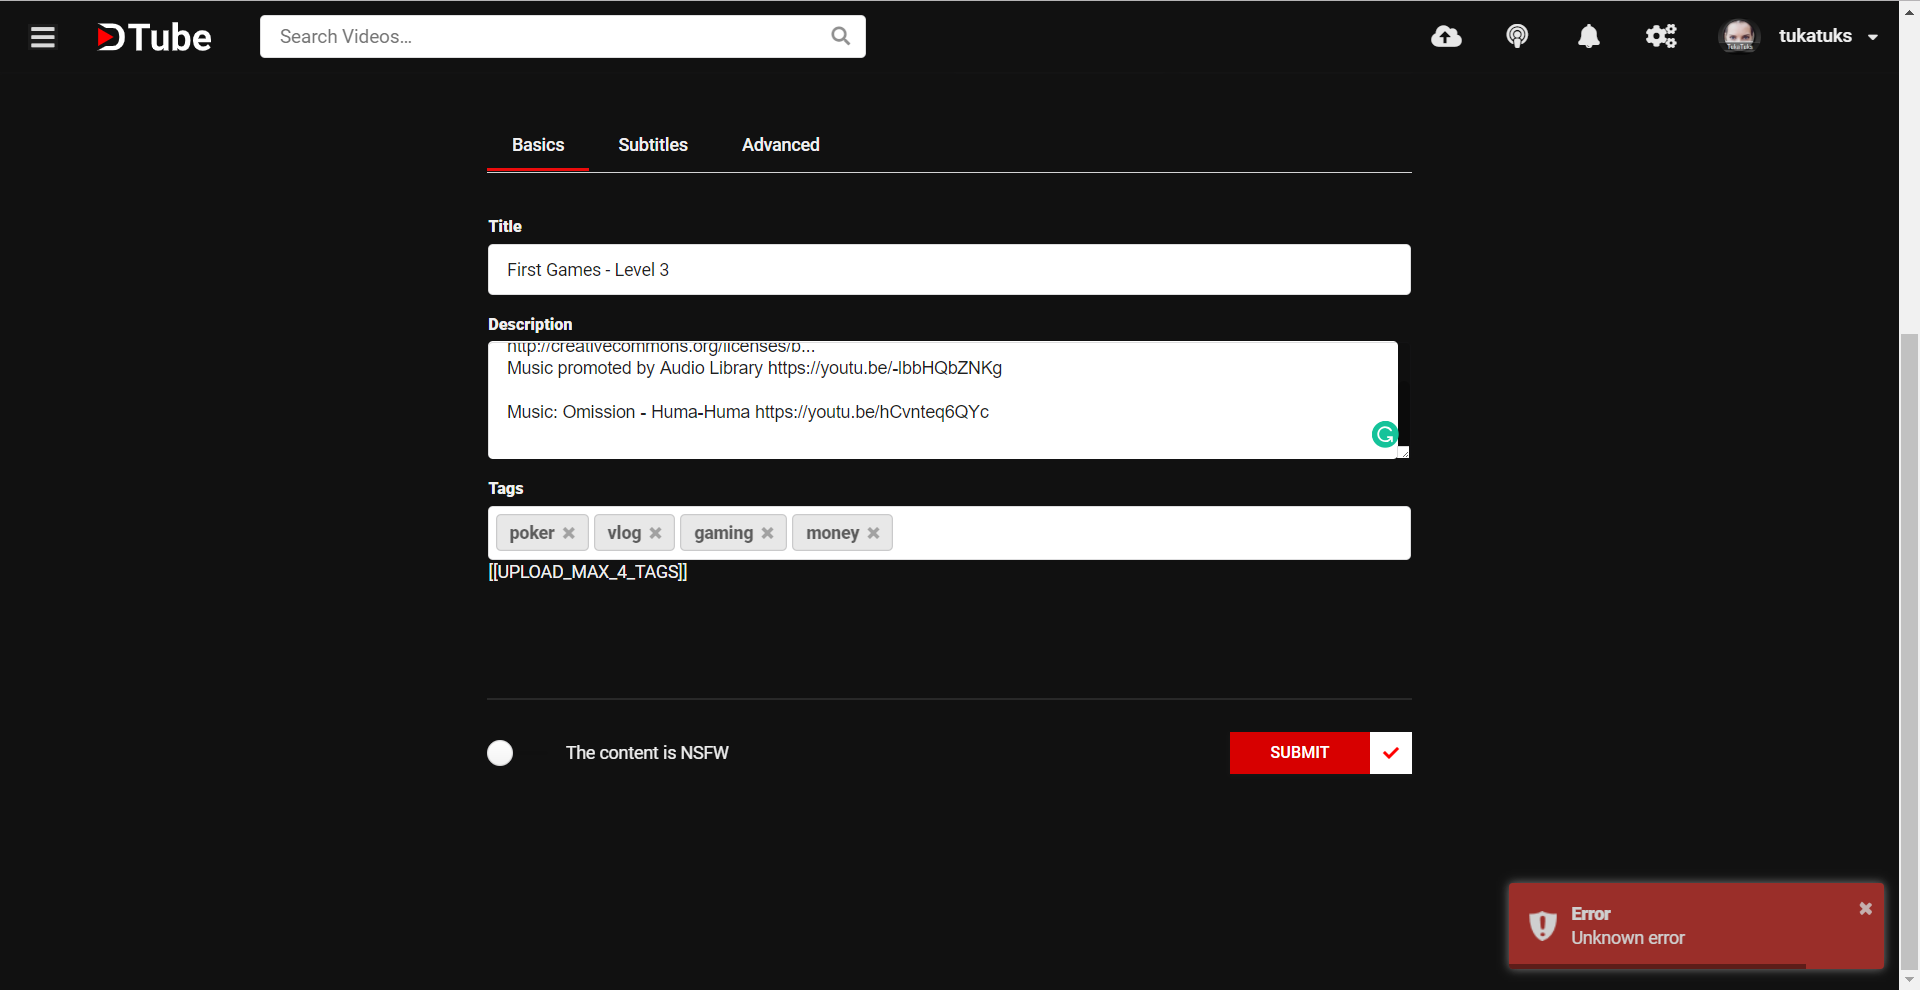Remove the poker tag

point(568,533)
